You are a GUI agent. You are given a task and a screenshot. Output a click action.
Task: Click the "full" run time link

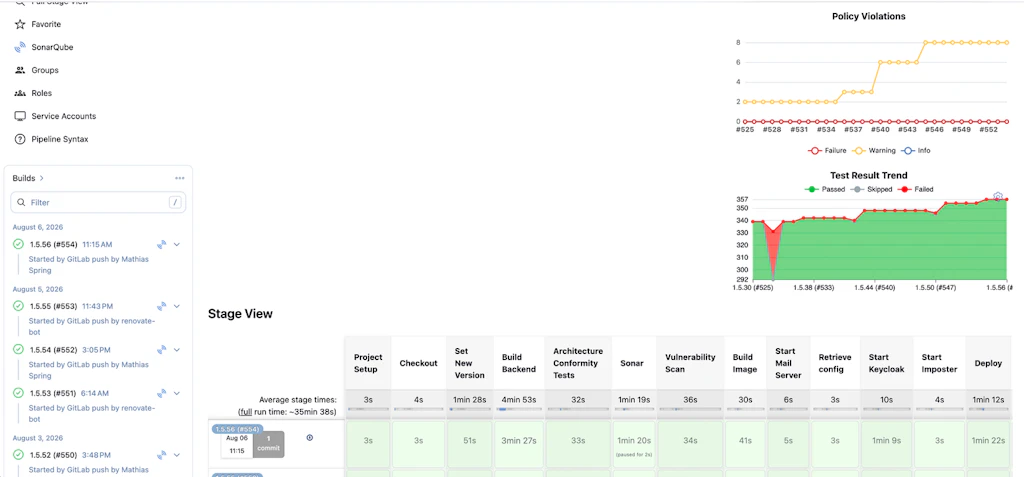pos(246,412)
